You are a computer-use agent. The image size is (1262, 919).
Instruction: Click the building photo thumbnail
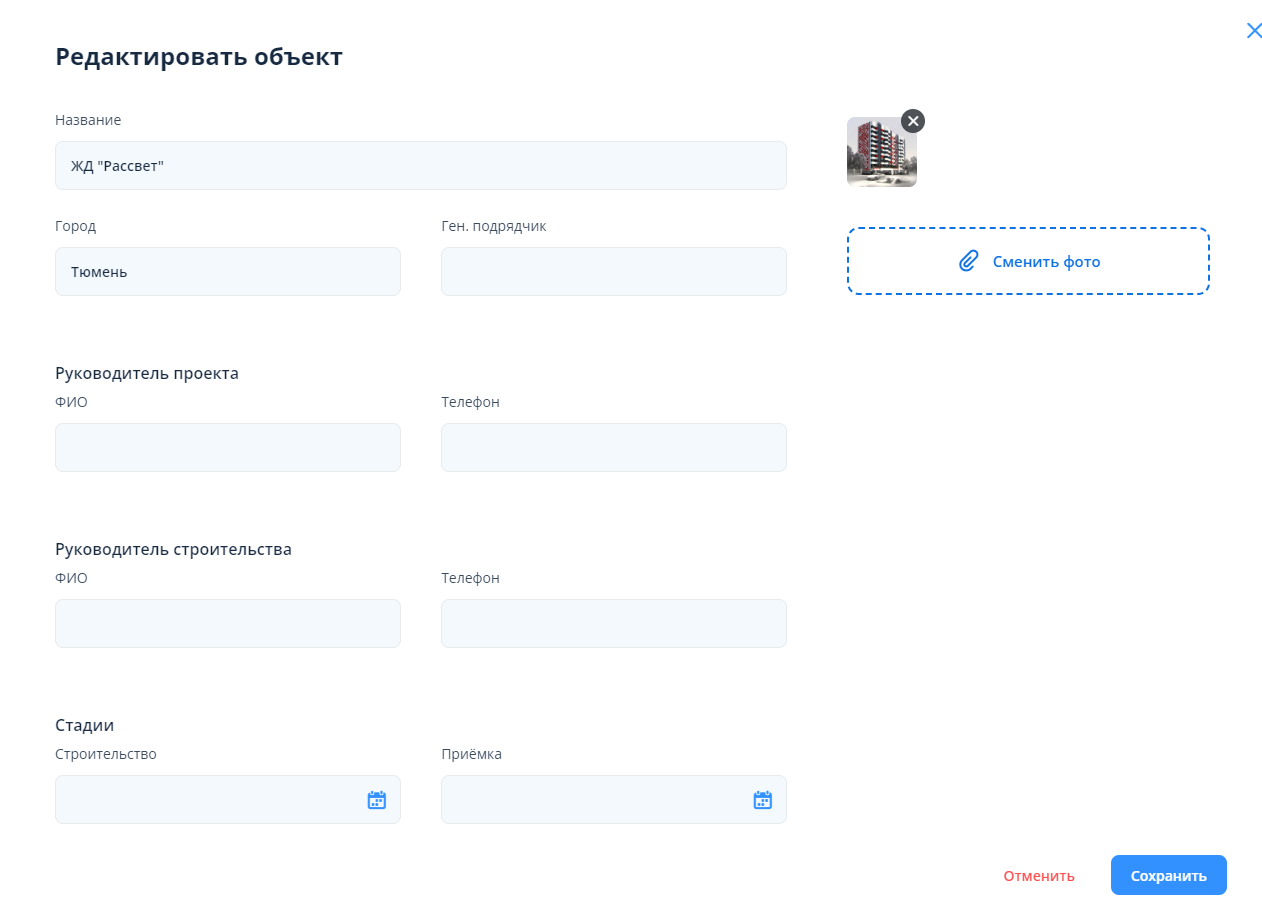point(880,154)
